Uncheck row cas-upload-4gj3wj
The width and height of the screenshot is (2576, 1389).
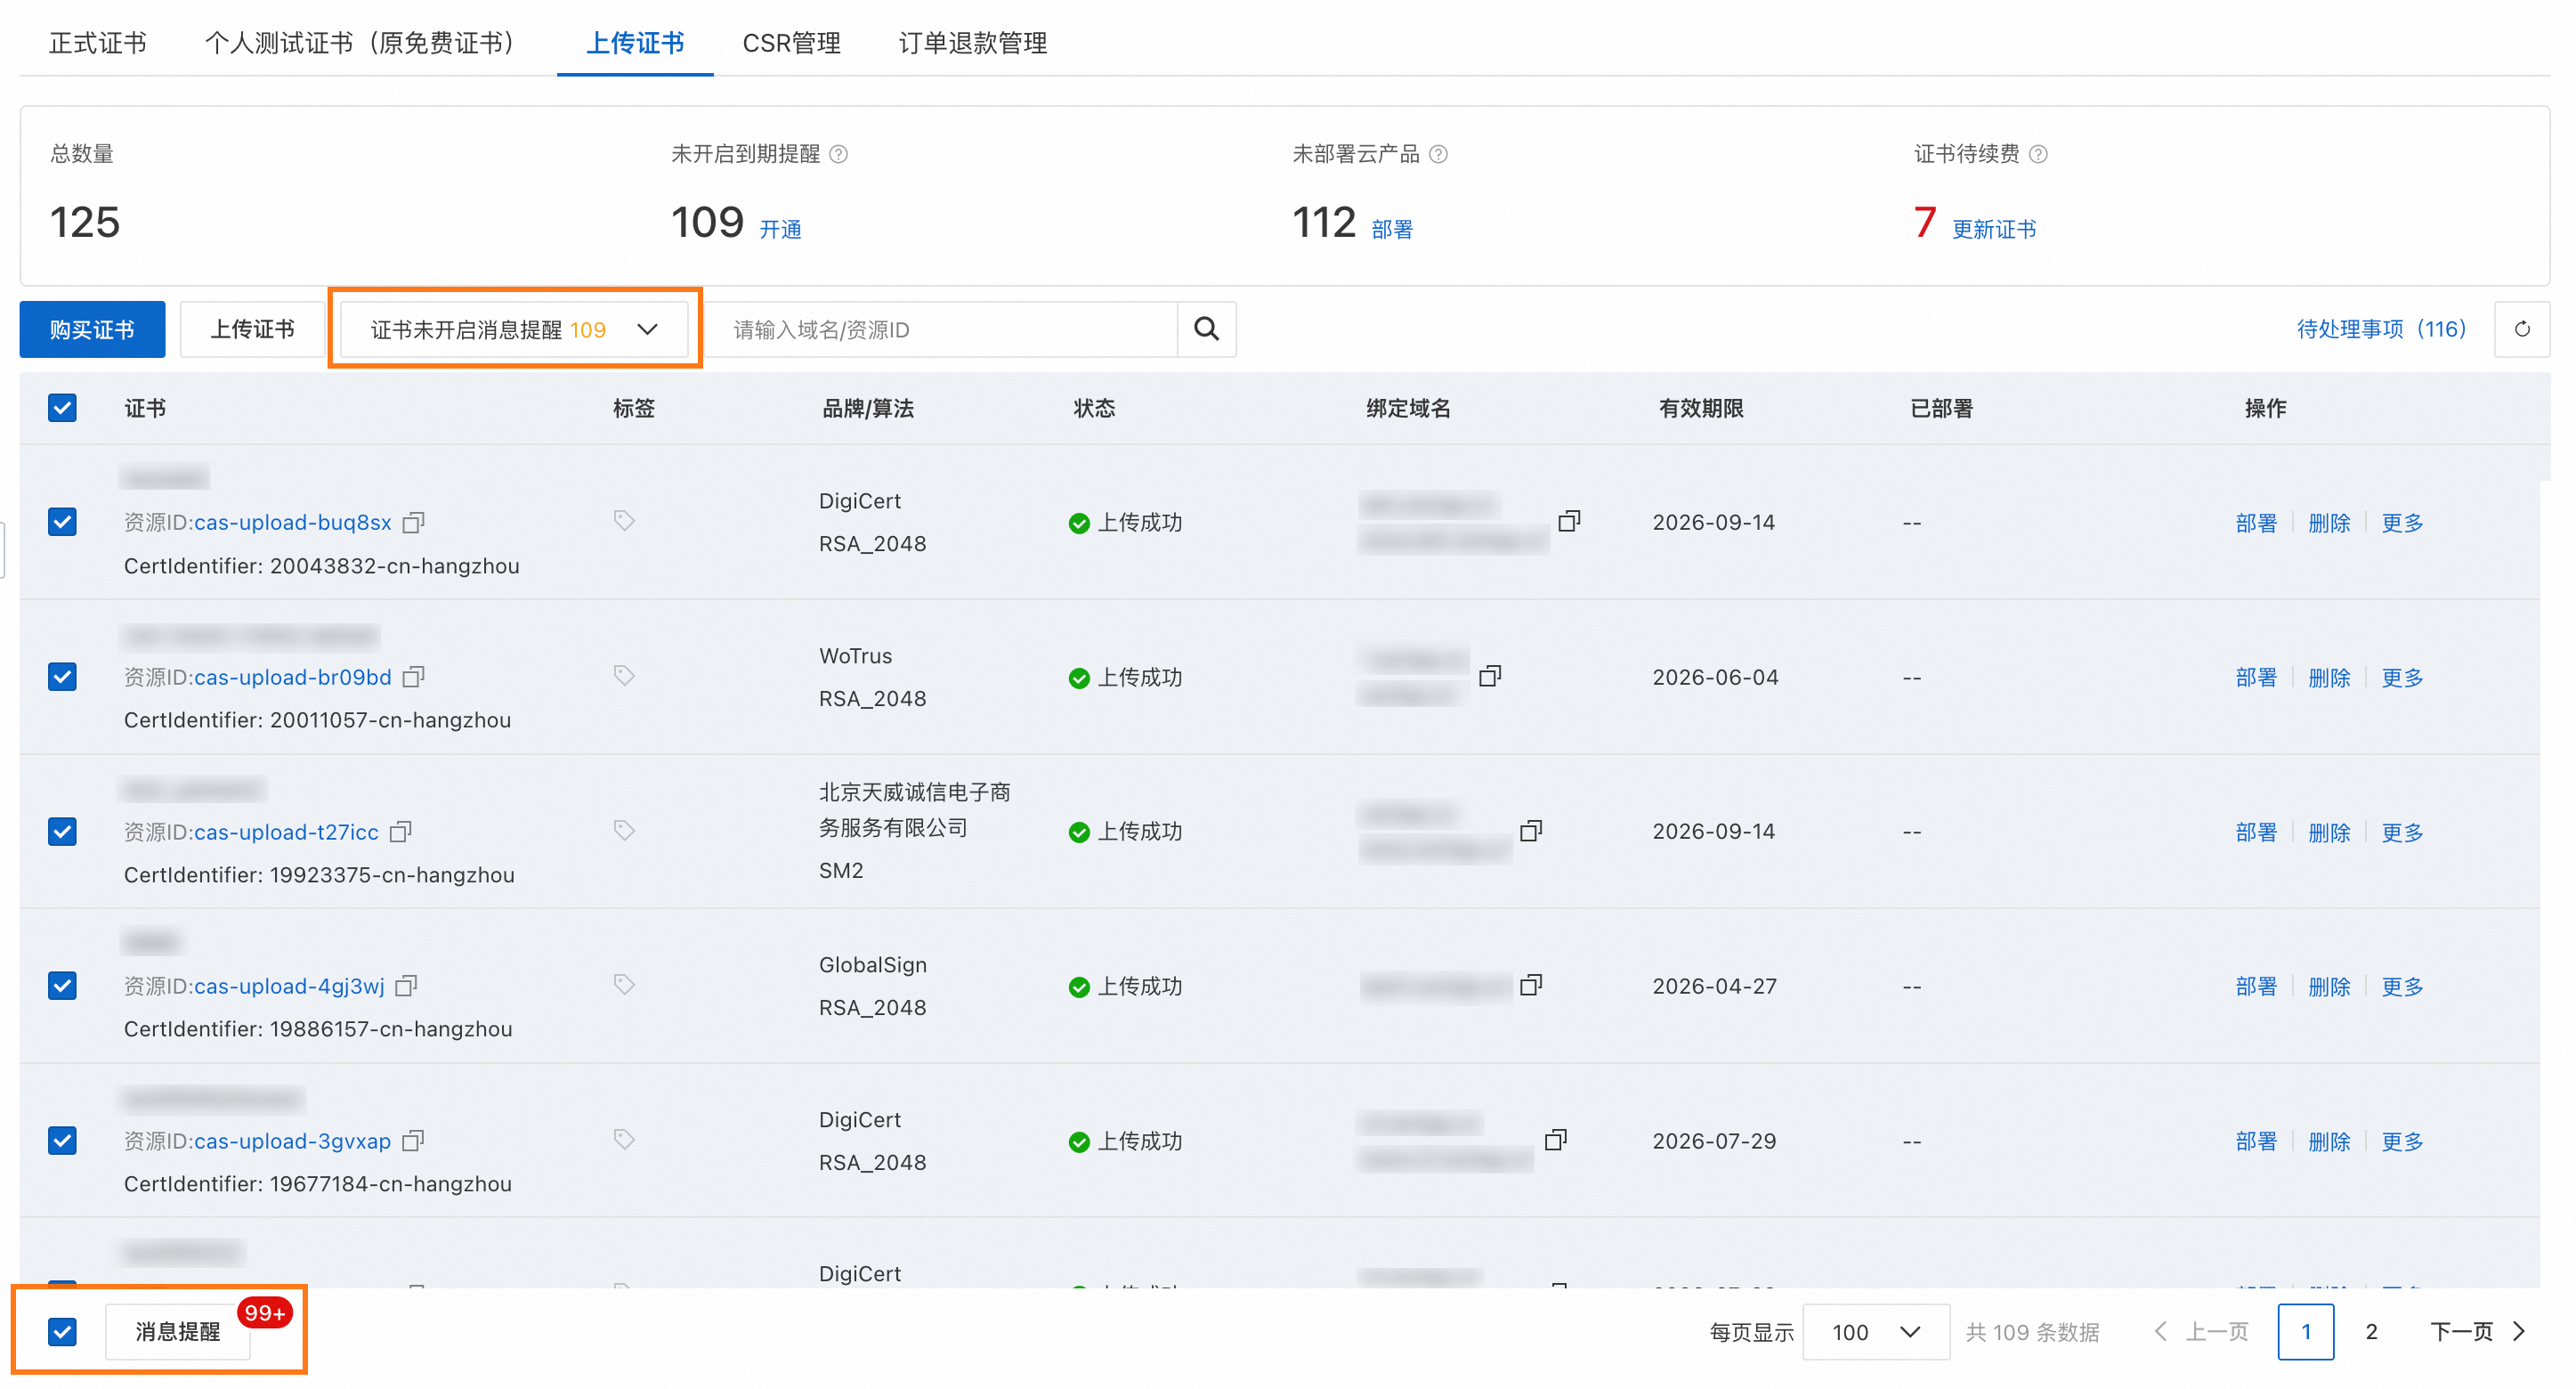coord(62,986)
